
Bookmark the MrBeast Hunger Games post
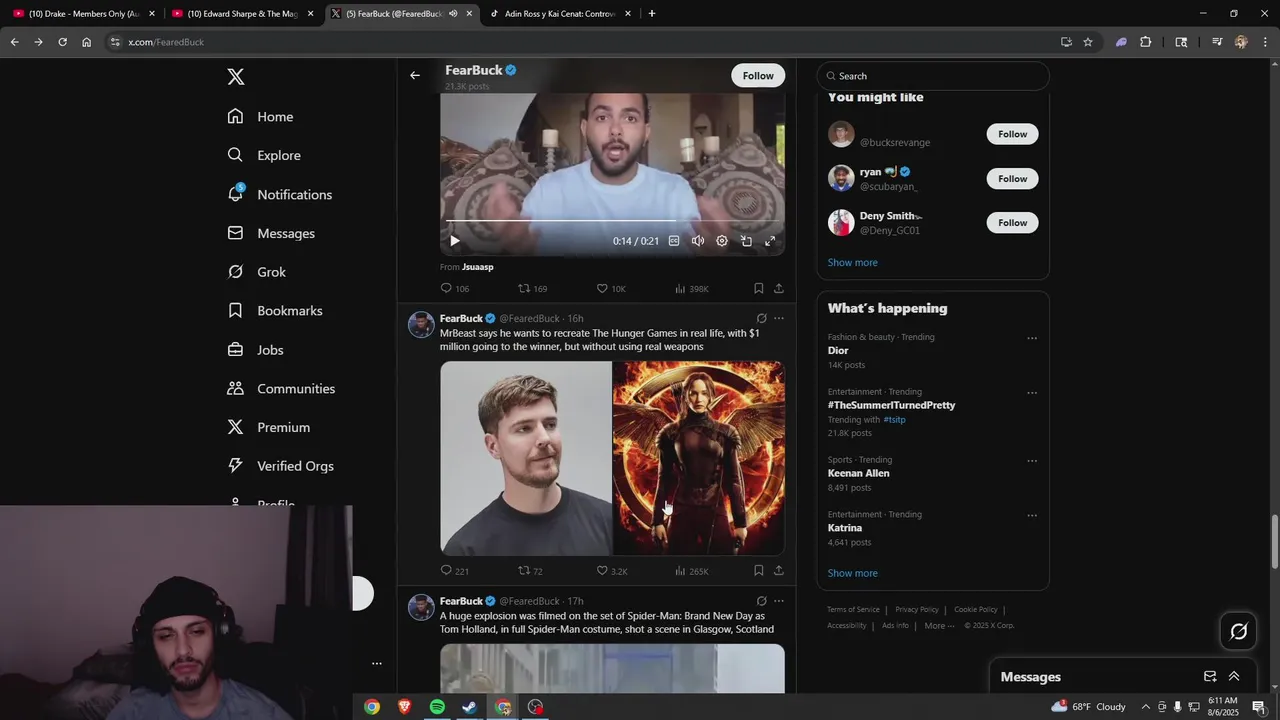coord(759,571)
